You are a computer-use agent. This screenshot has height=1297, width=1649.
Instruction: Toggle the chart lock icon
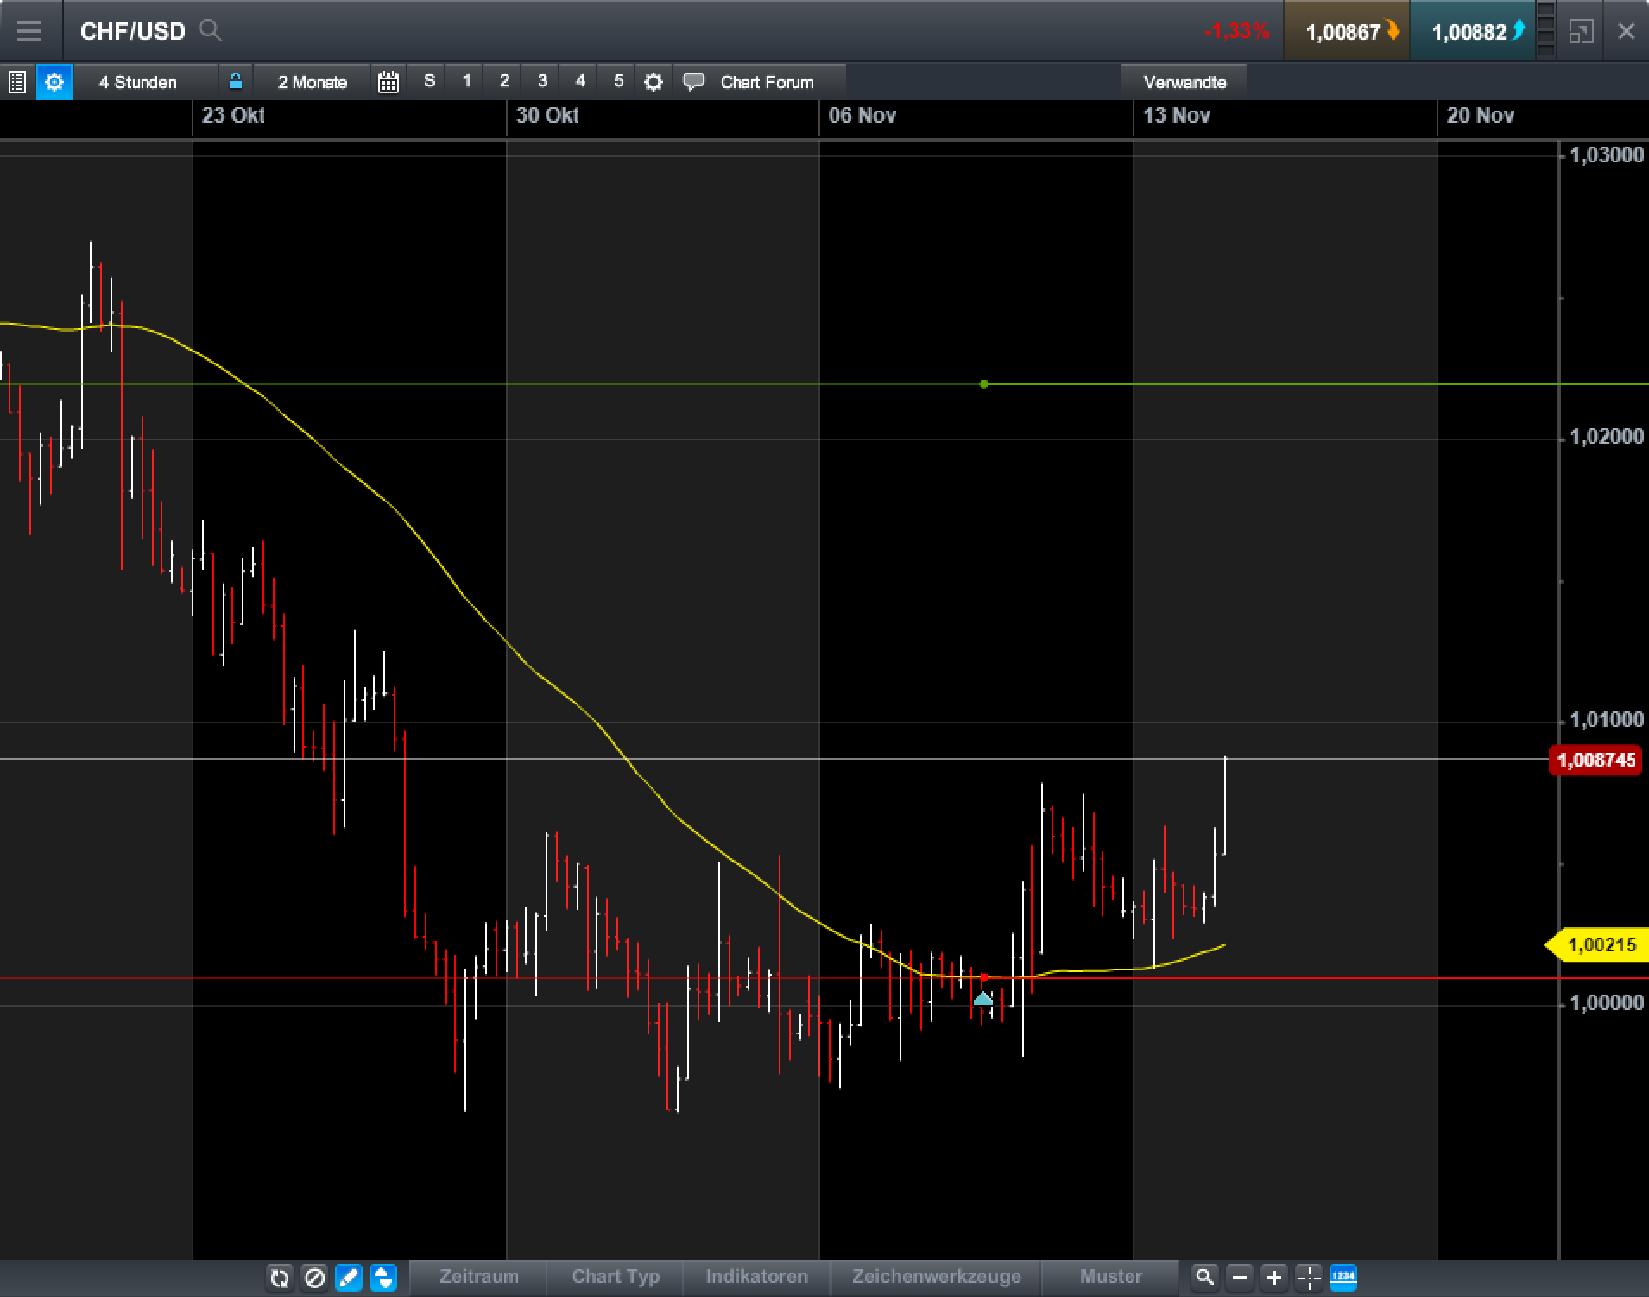coord(236,81)
